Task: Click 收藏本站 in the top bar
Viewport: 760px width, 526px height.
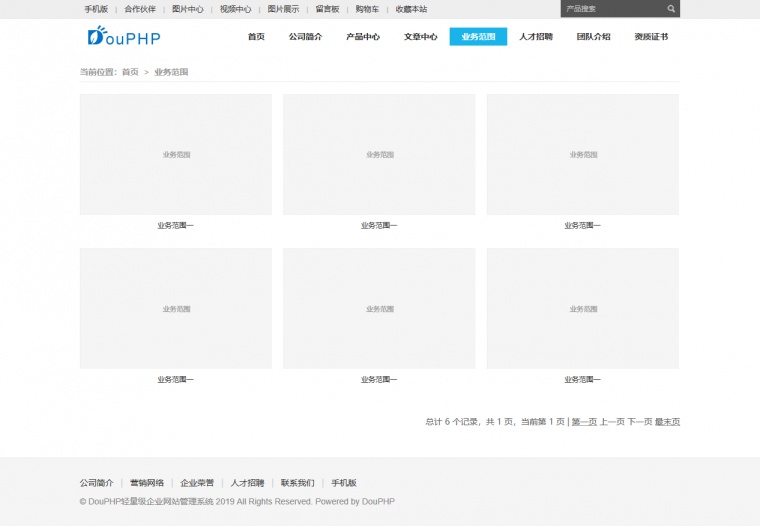Action: (411, 9)
